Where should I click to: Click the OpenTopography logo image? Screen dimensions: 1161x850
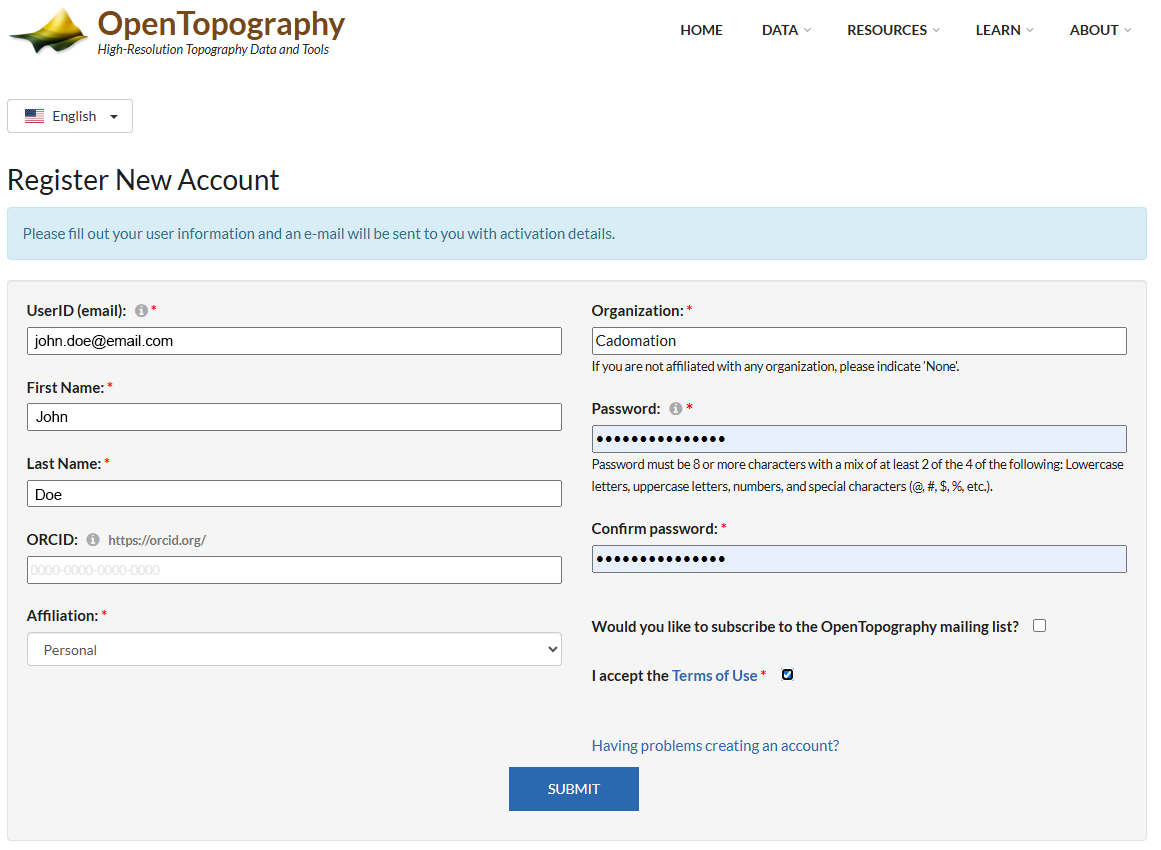click(x=50, y=31)
